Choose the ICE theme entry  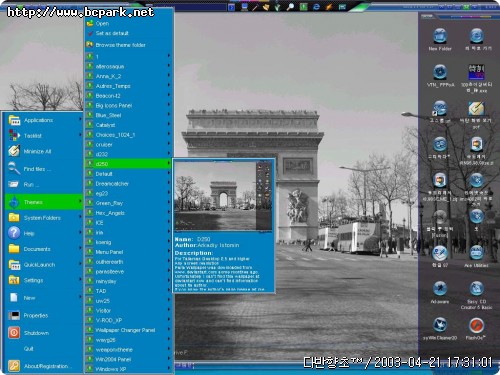(x=128, y=222)
